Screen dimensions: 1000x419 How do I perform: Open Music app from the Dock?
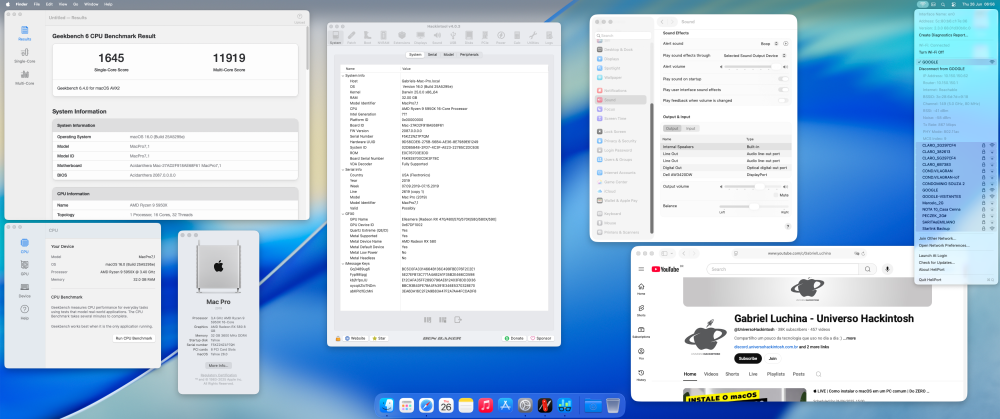pos(485,405)
